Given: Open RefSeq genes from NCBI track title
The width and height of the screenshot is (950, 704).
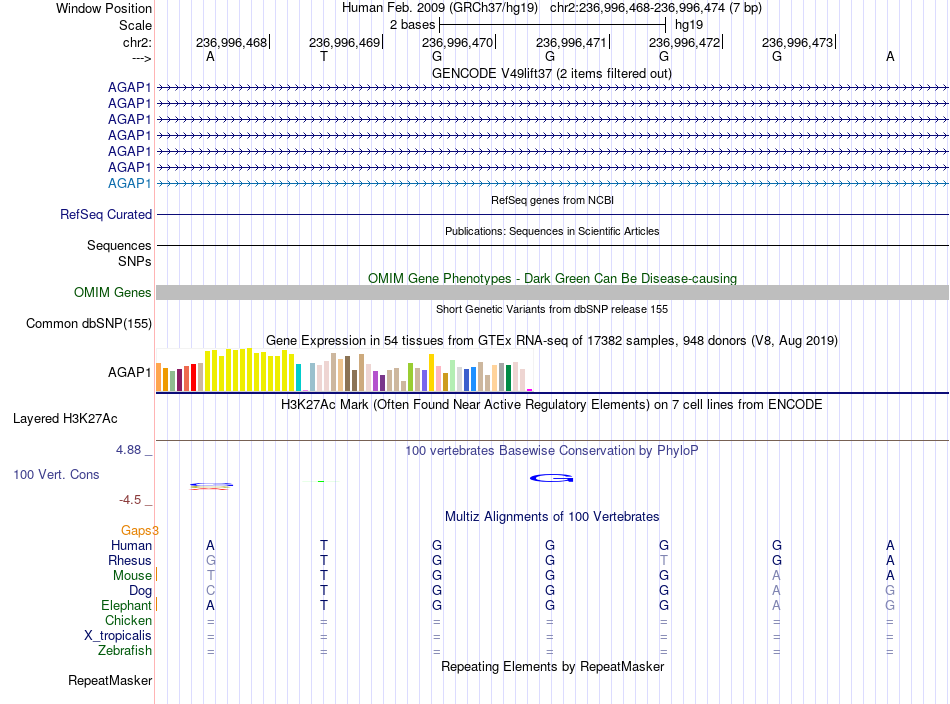Looking at the screenshot, I should coord(552,200).
